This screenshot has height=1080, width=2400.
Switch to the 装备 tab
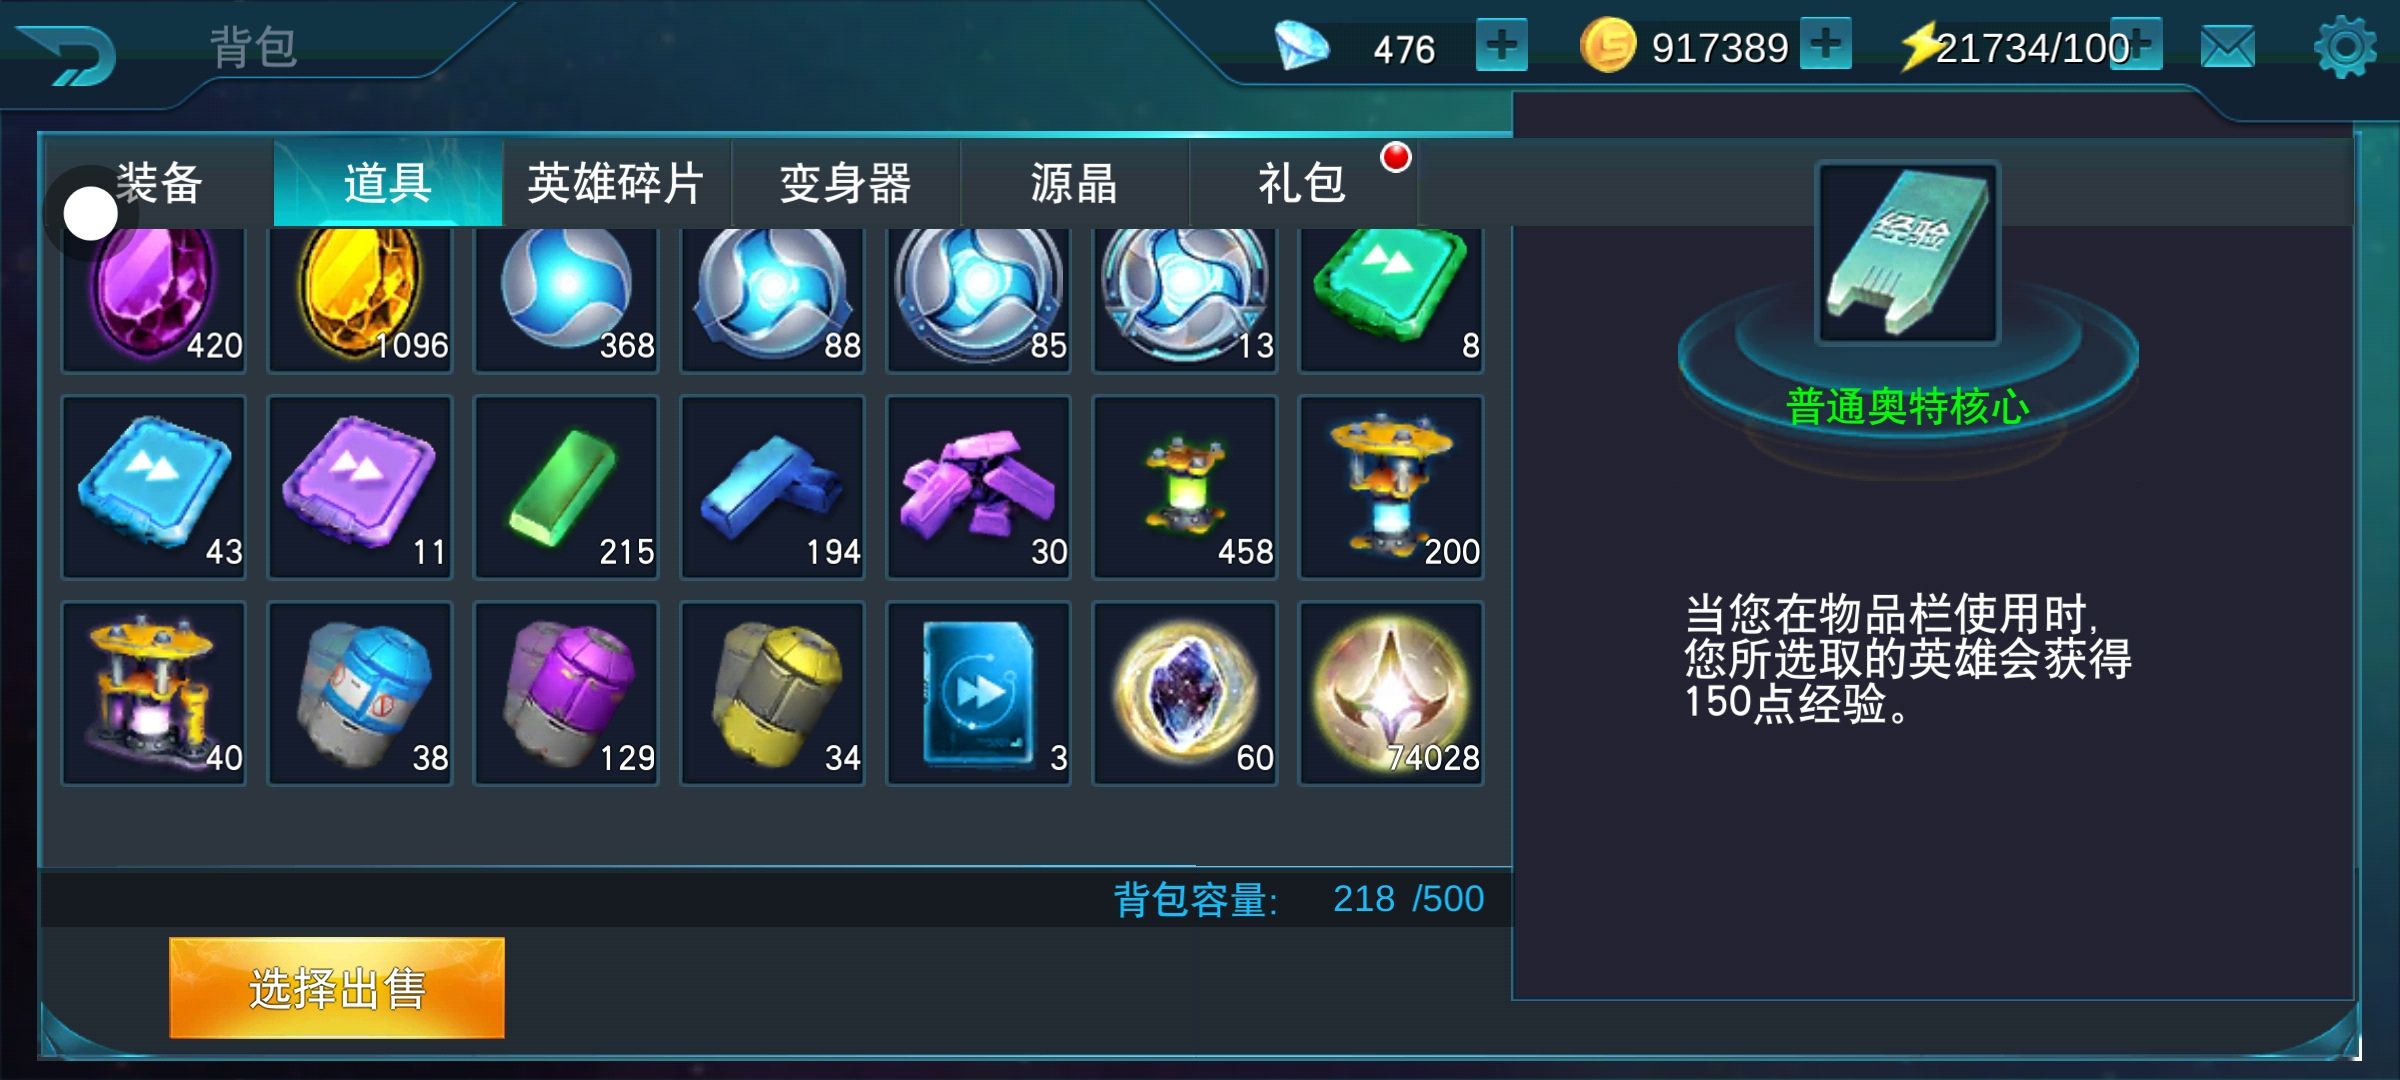(x=159, y=183)
